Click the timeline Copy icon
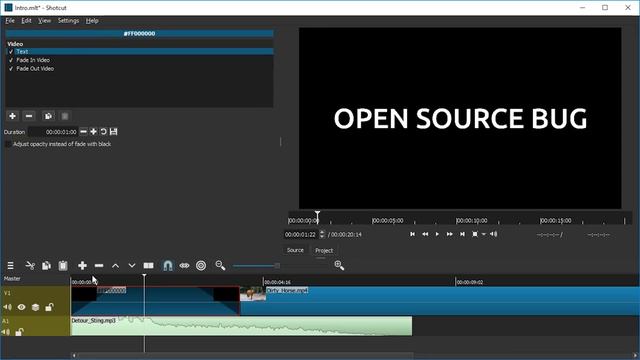 (46, 266)
